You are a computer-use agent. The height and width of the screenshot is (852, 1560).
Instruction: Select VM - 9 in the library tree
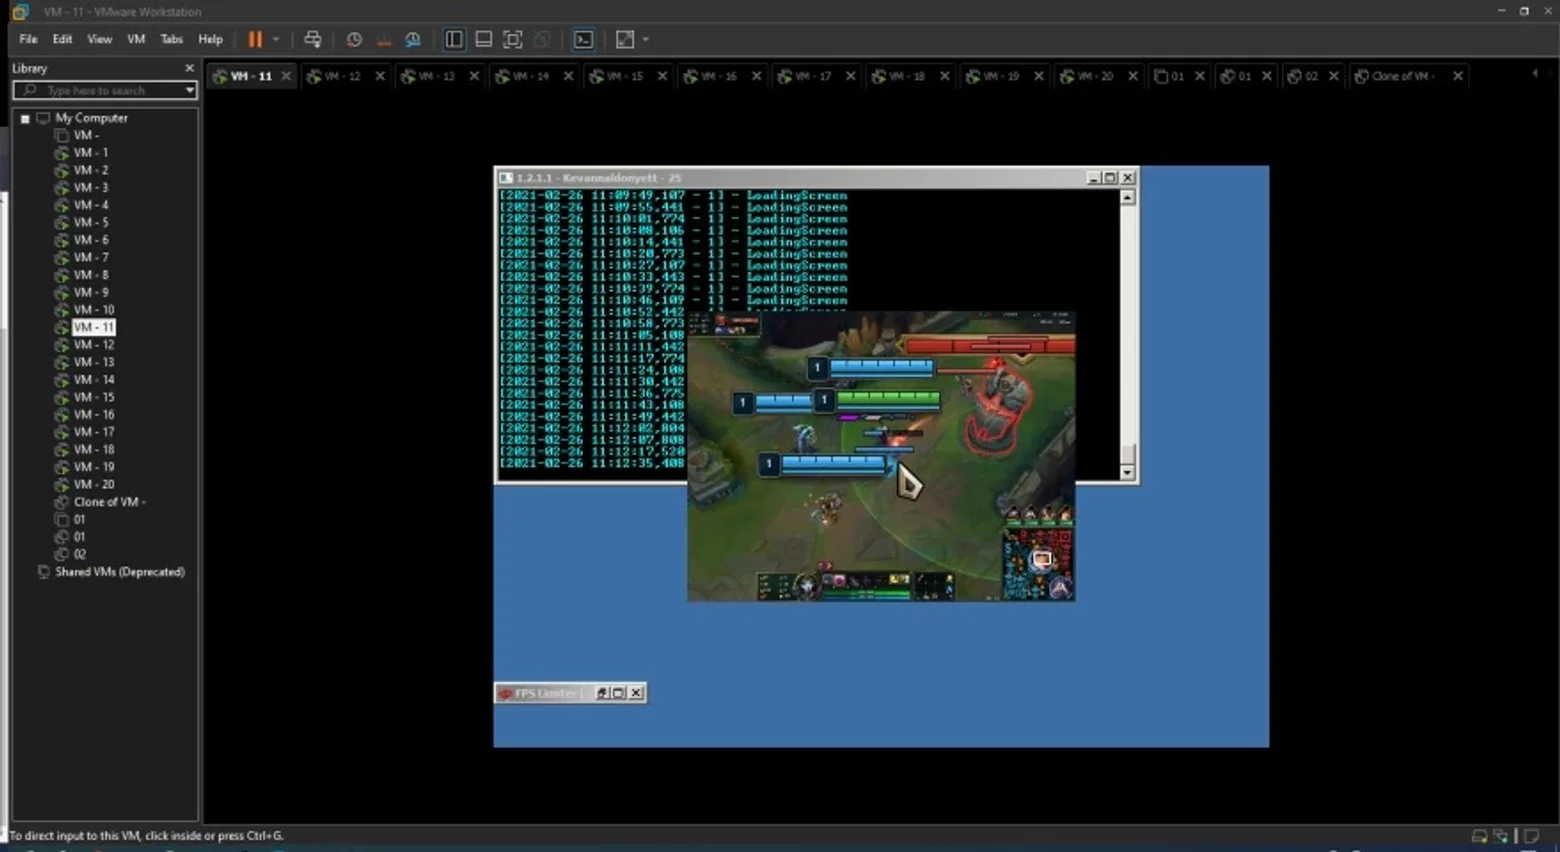point(91,293)
